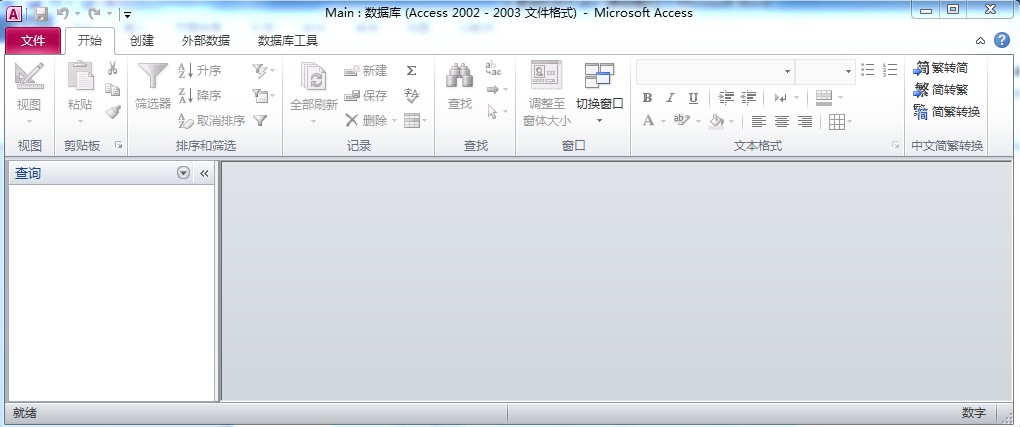1020x427 pixels.
Task: Open the font name combo box
Action: 715,71
